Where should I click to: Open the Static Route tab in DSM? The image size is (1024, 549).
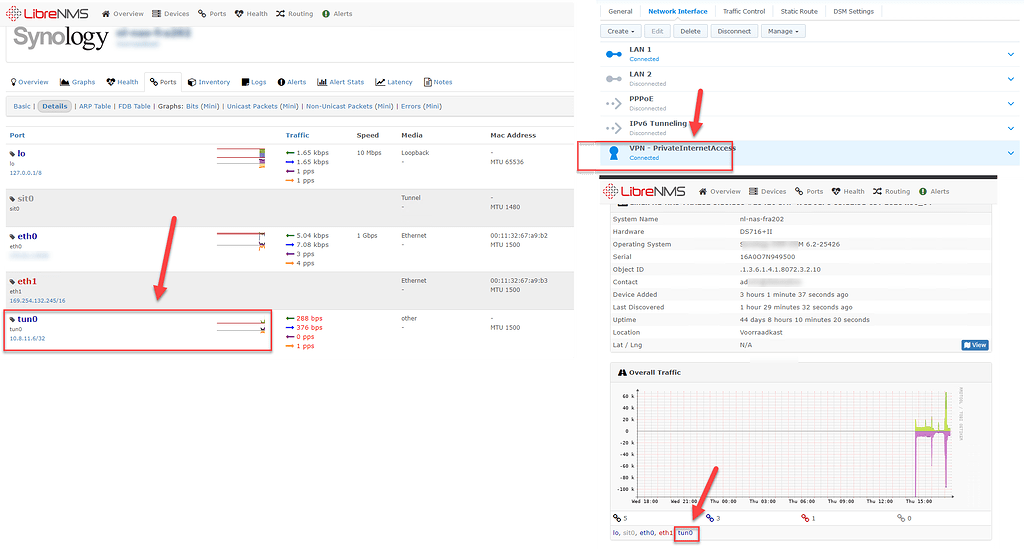pyautogui.click(x=799, y=11)
